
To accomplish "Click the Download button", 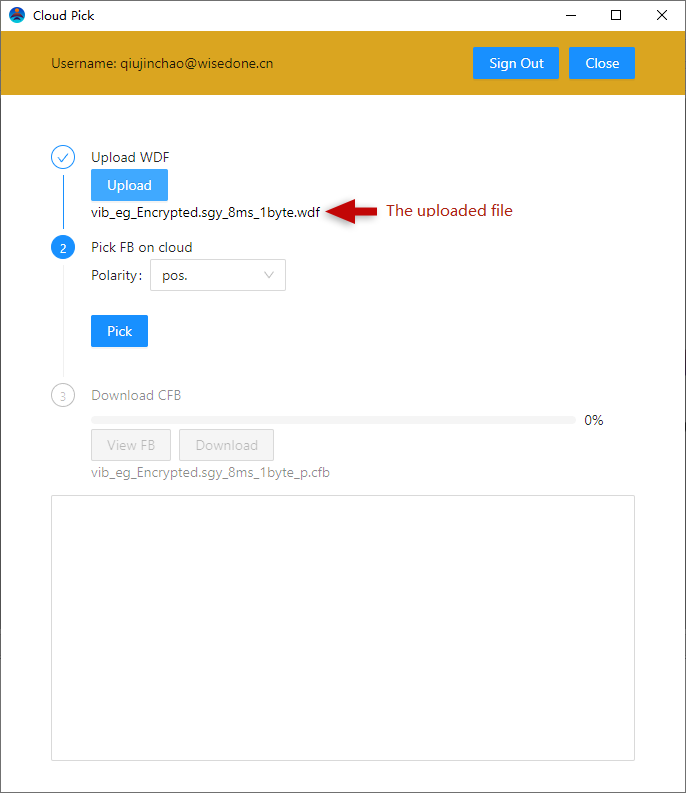I will click(226, 445).
